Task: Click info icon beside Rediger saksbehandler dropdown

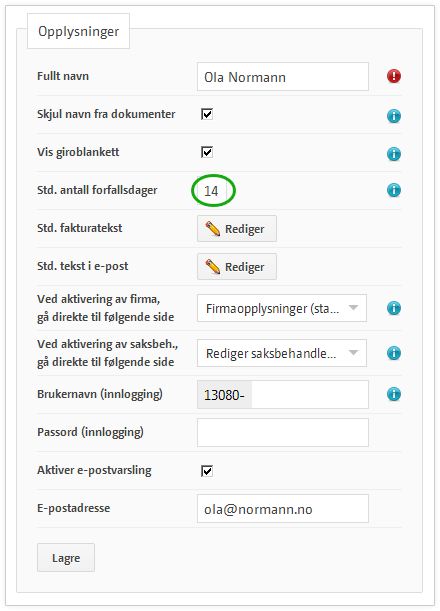Action: point(394,353)
